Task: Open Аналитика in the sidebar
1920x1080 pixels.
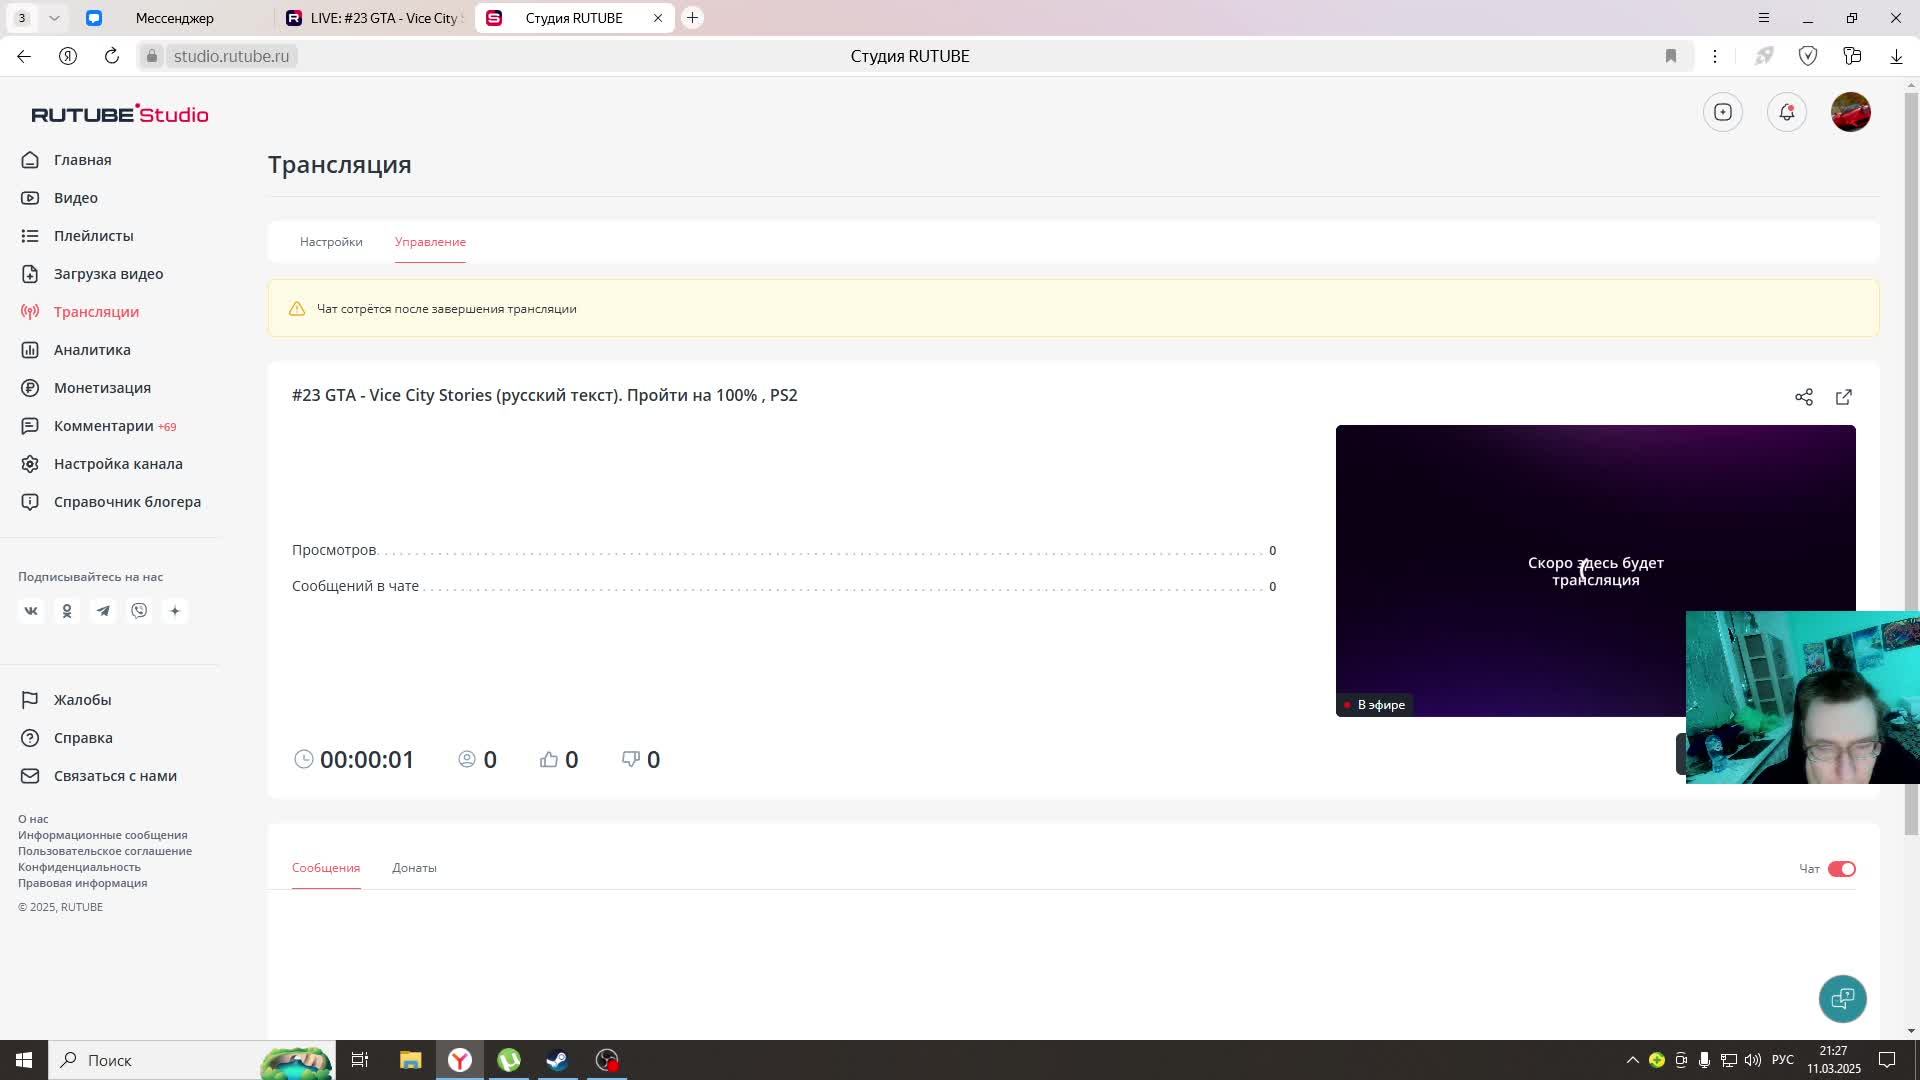Action: [92, 350]
